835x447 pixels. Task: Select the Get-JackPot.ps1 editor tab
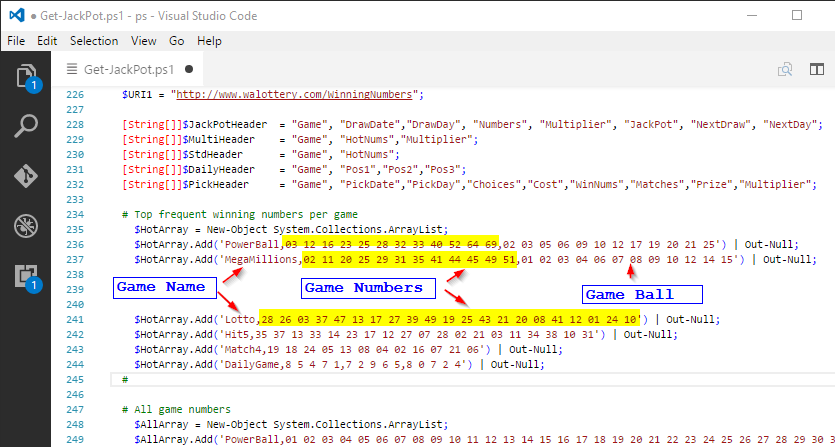[128, 69]
